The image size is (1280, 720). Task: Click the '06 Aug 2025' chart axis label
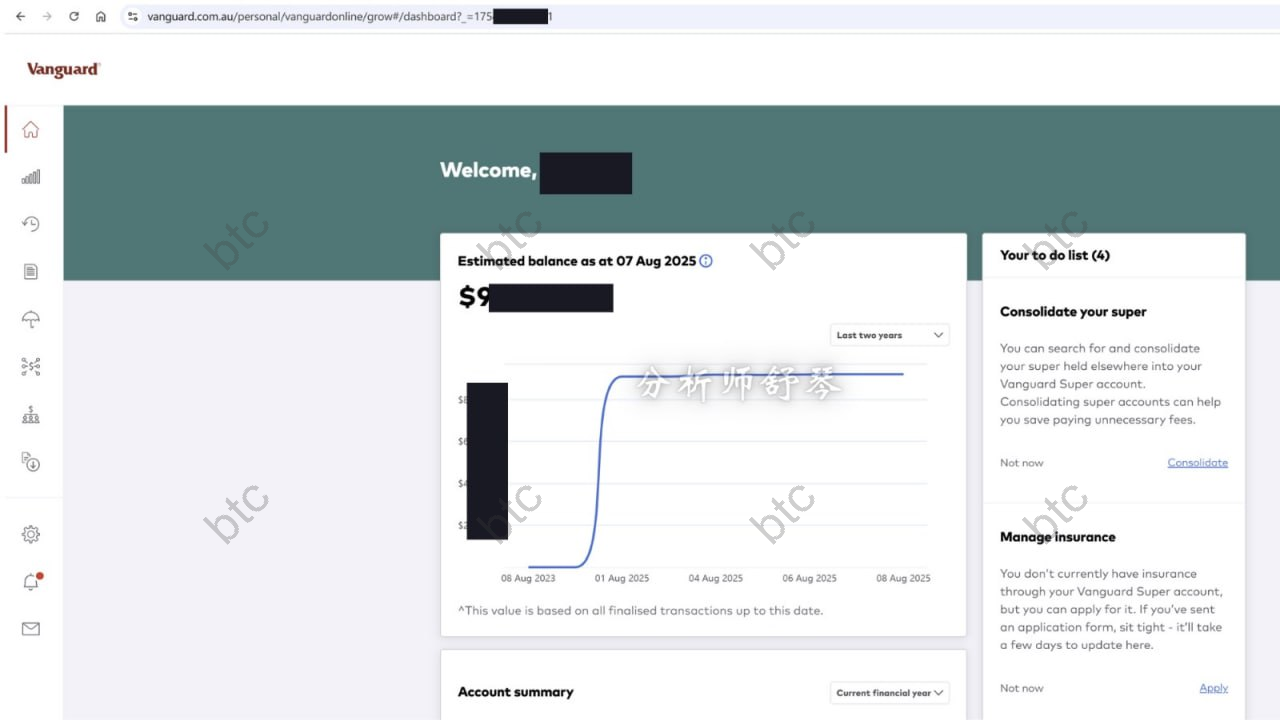(810, 578)
